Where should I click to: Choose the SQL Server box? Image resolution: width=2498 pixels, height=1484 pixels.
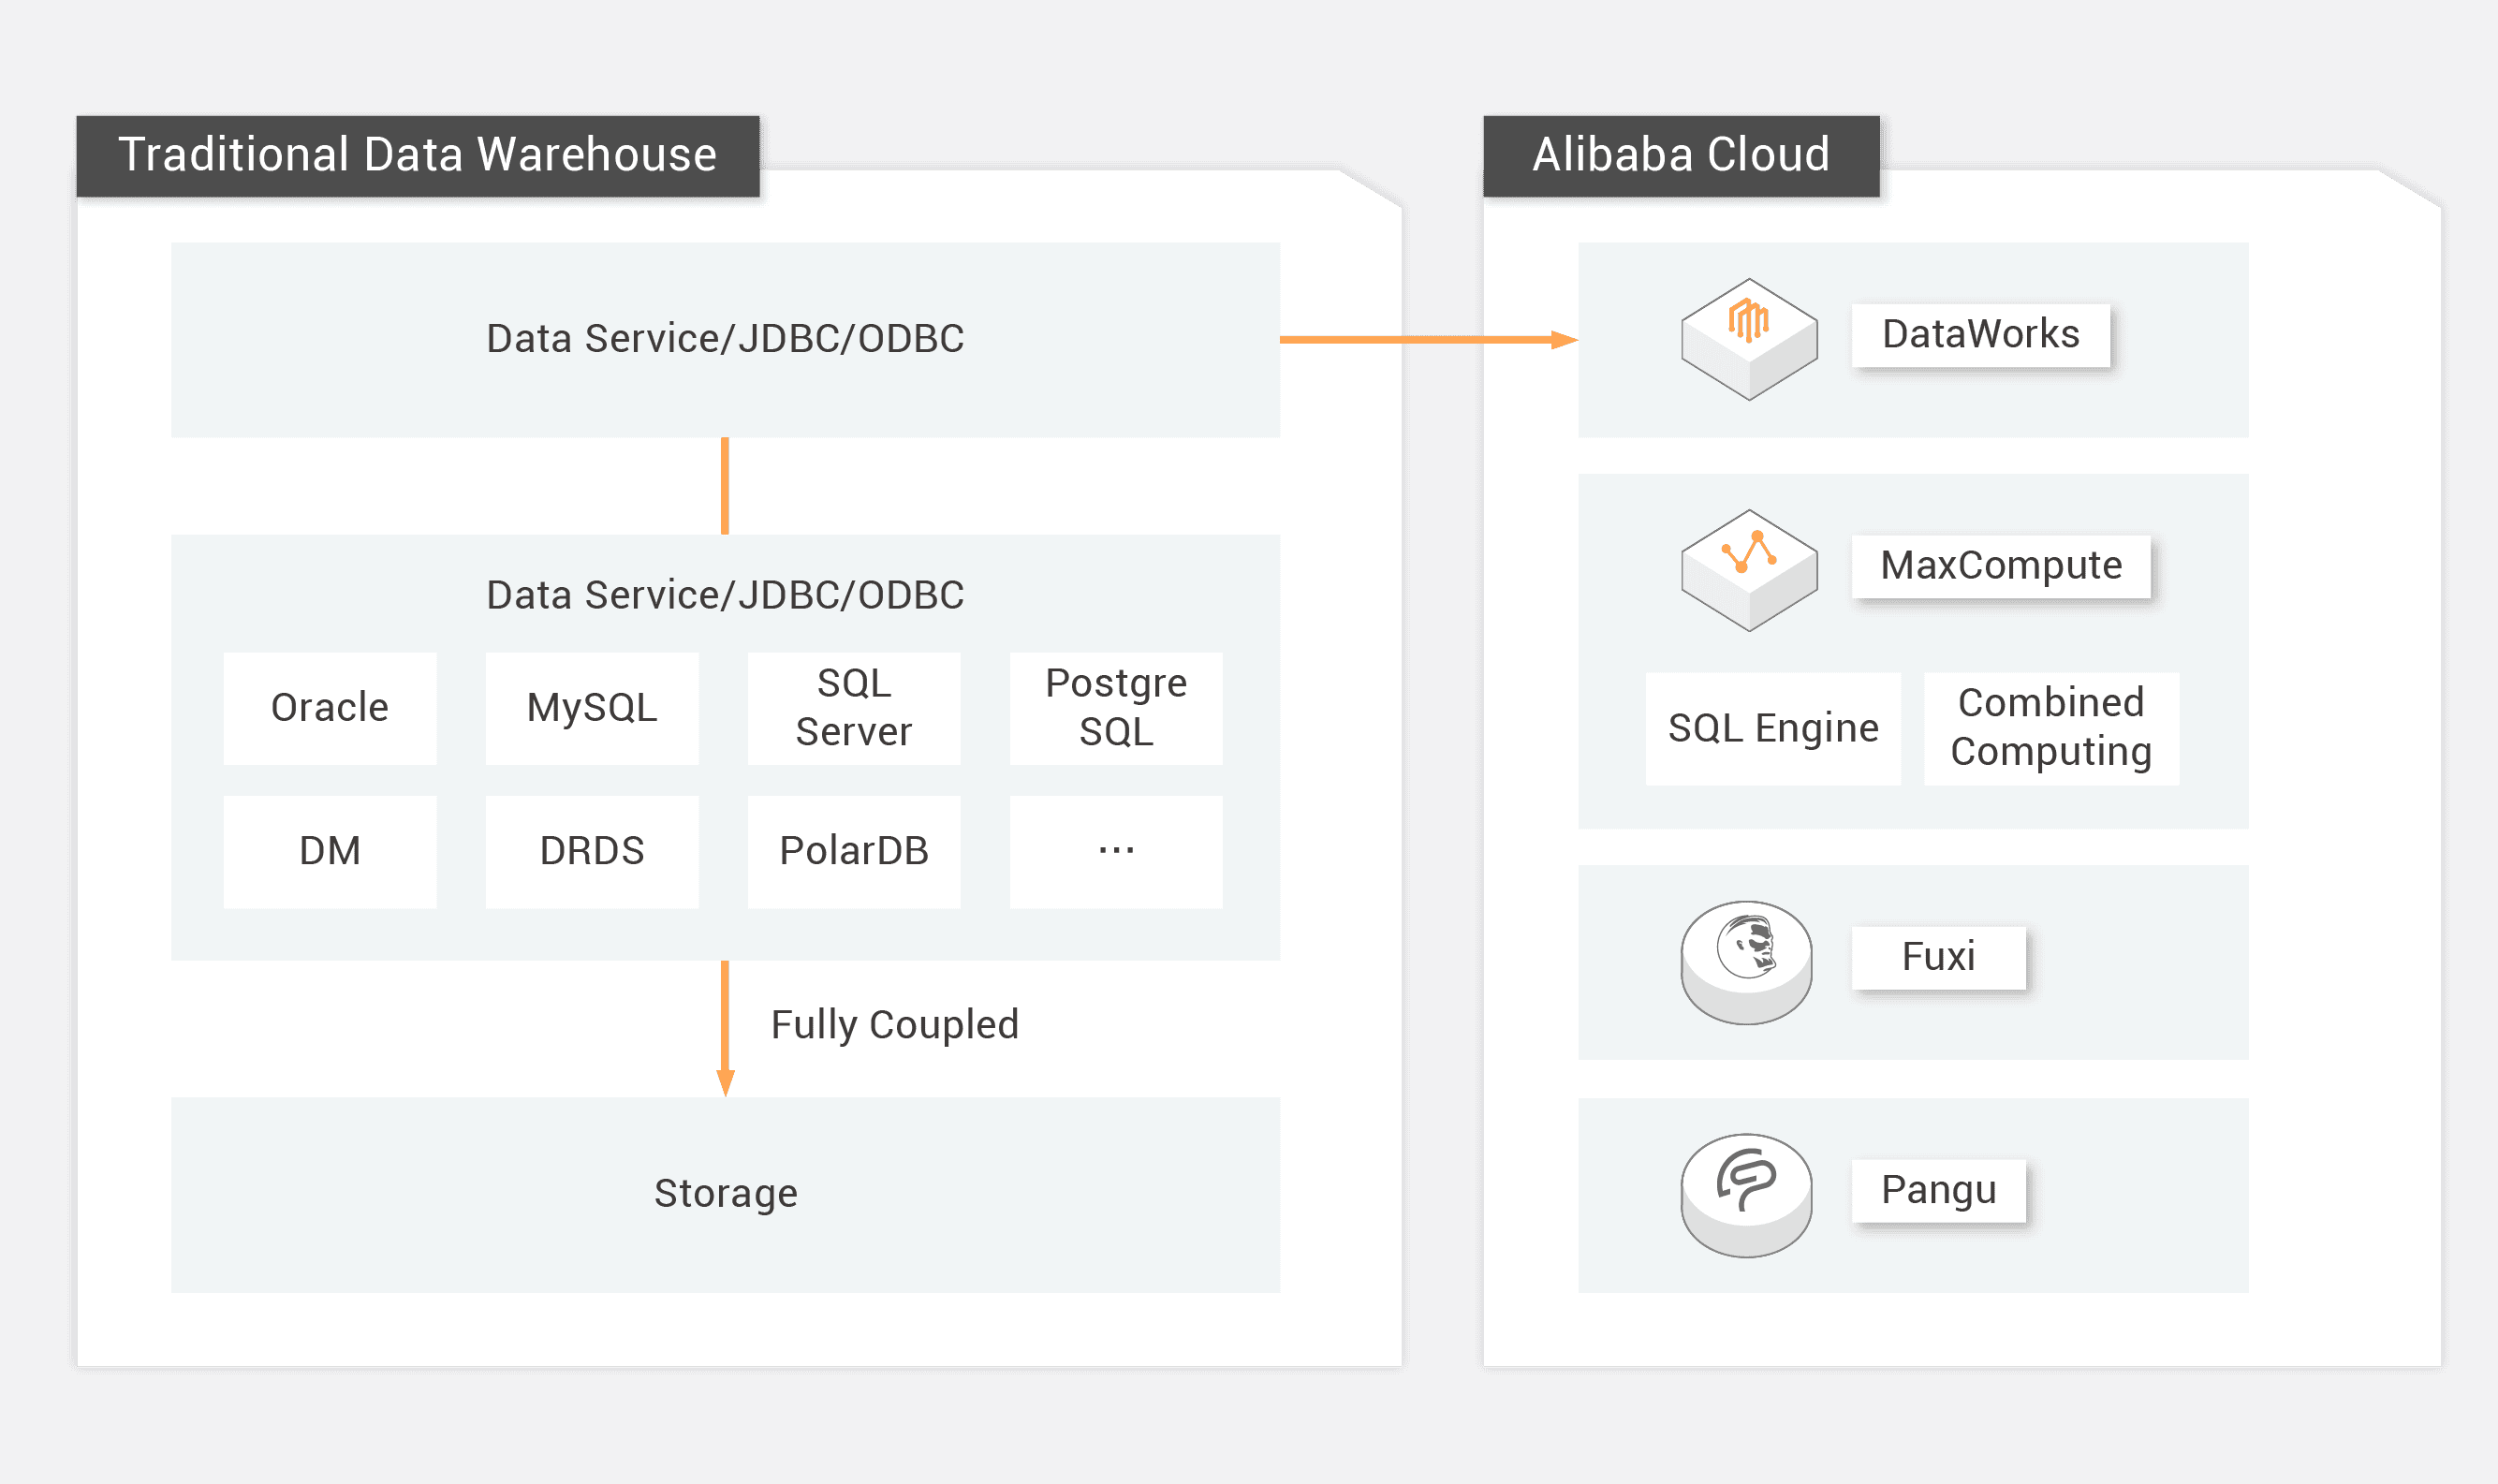[854, 708]
